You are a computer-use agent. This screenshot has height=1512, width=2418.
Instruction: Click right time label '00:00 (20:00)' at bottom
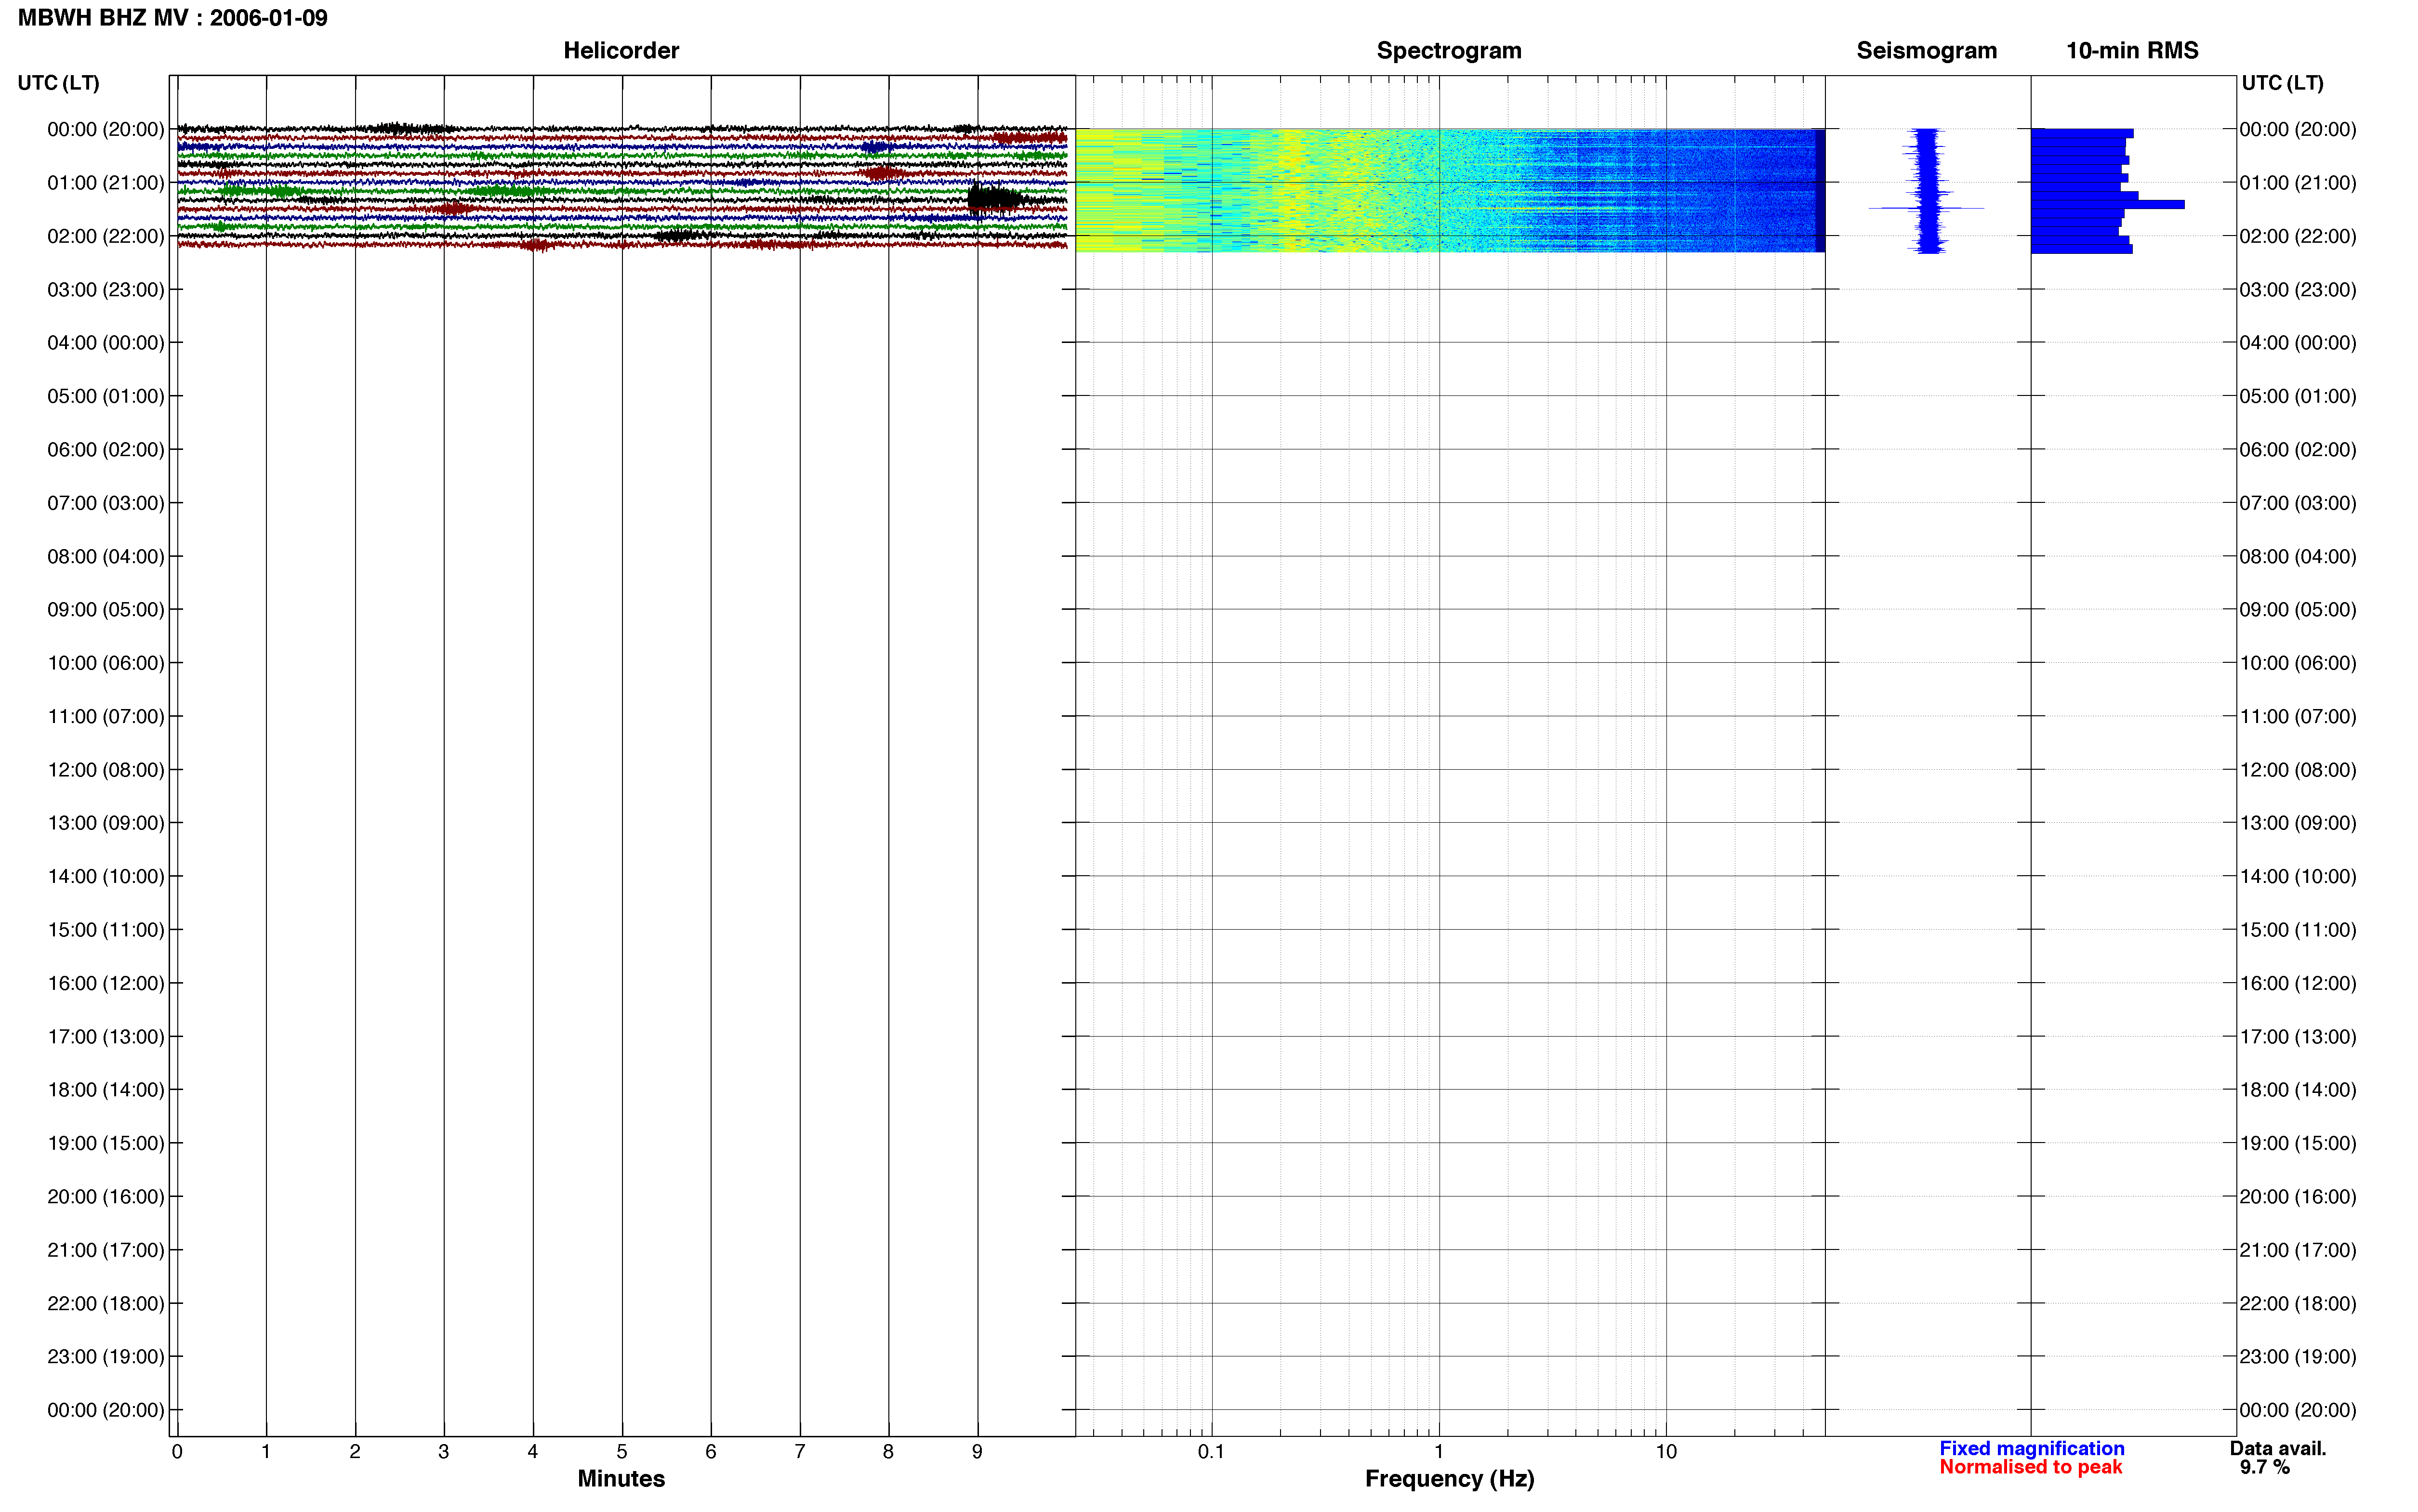click(2297, 1410)
